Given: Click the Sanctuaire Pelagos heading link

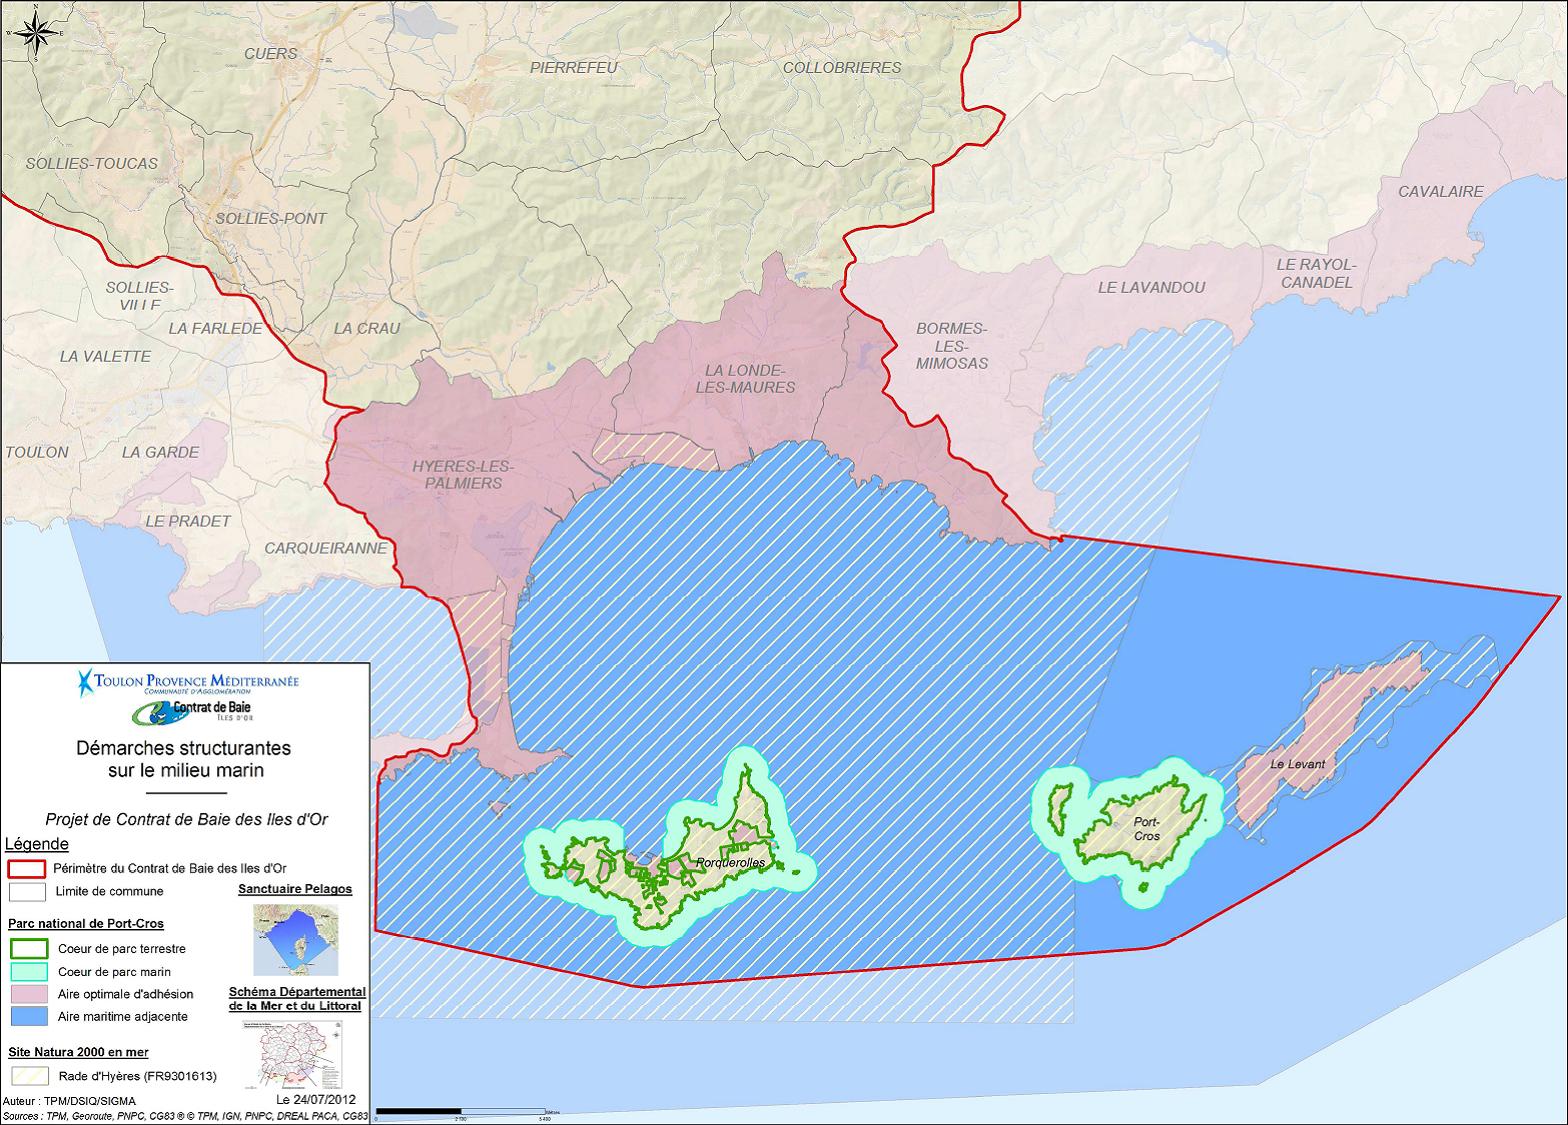Looking at the screenshot, I should (295, 889).
